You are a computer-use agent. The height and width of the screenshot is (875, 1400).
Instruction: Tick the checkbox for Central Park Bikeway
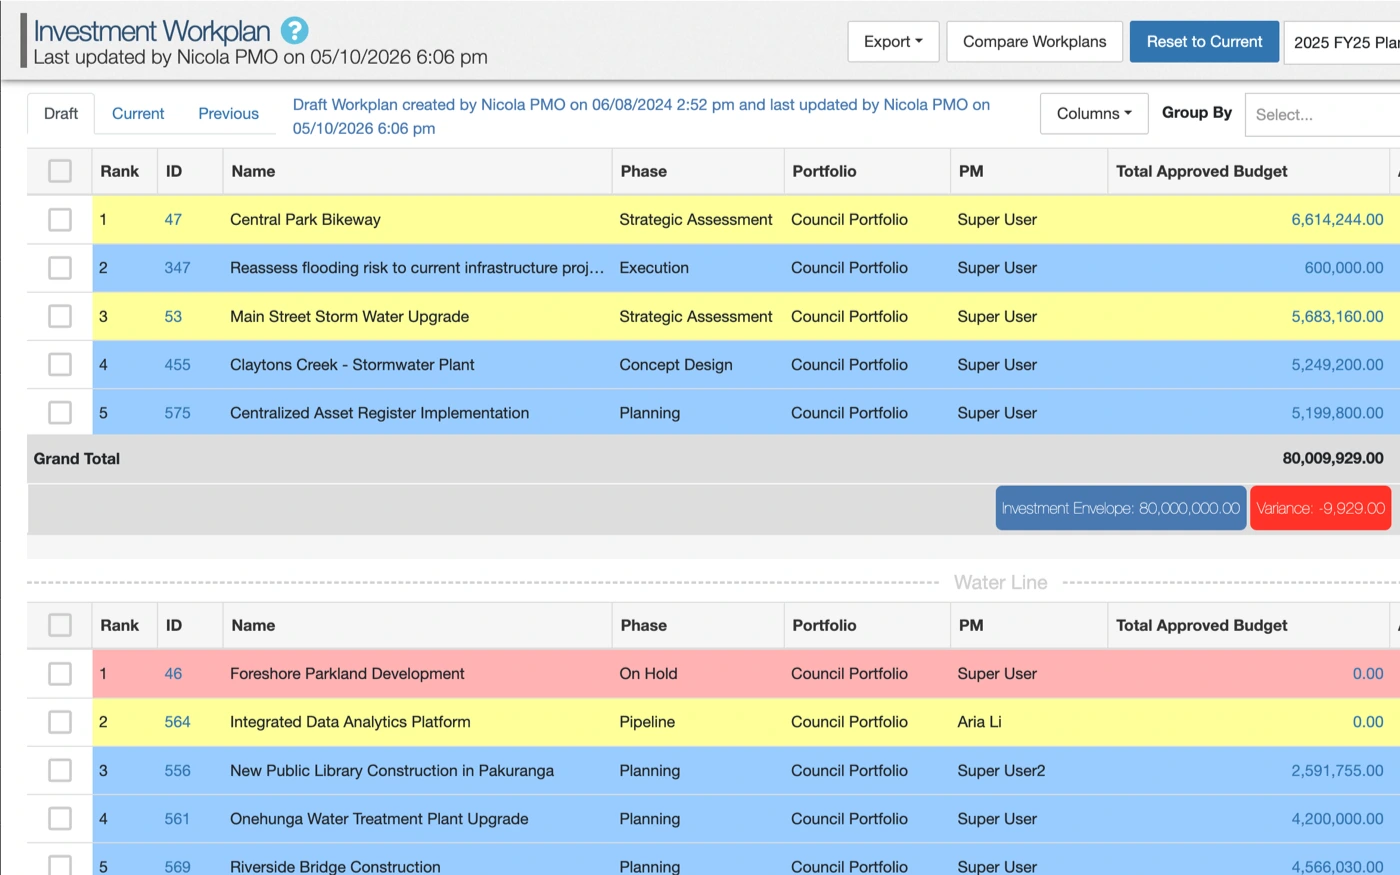click(x=60, y=219)
